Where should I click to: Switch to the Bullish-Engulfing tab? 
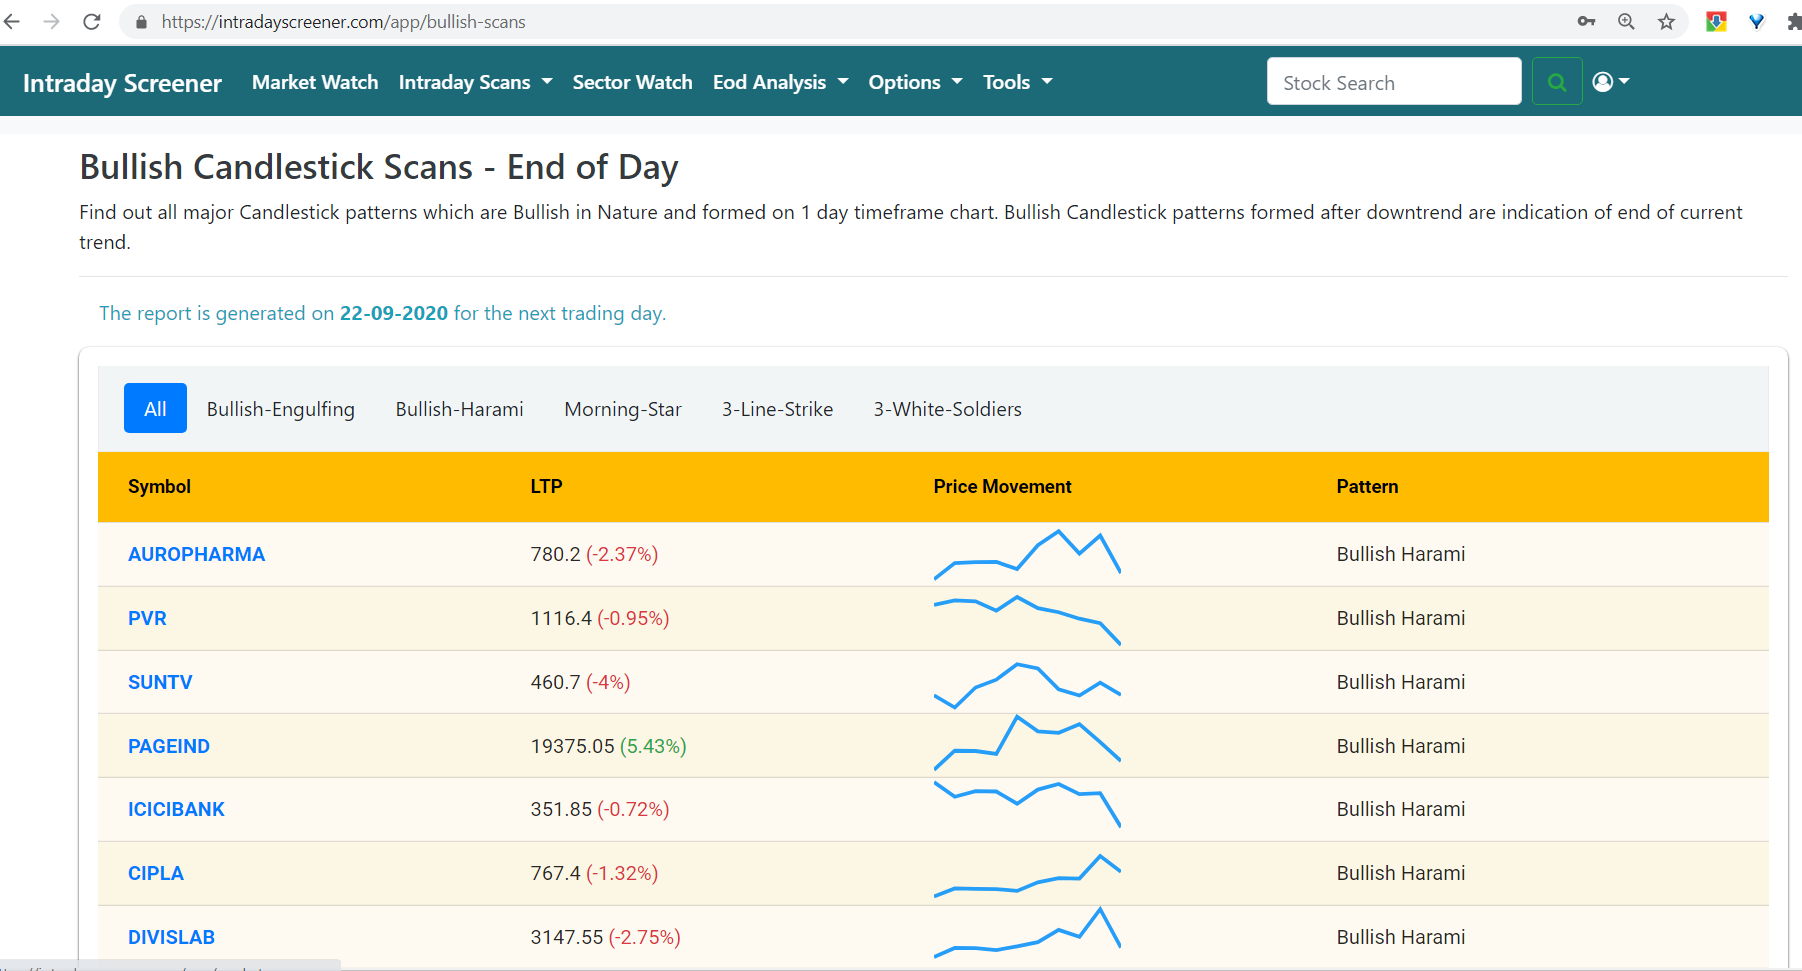(x=281, y=409)
